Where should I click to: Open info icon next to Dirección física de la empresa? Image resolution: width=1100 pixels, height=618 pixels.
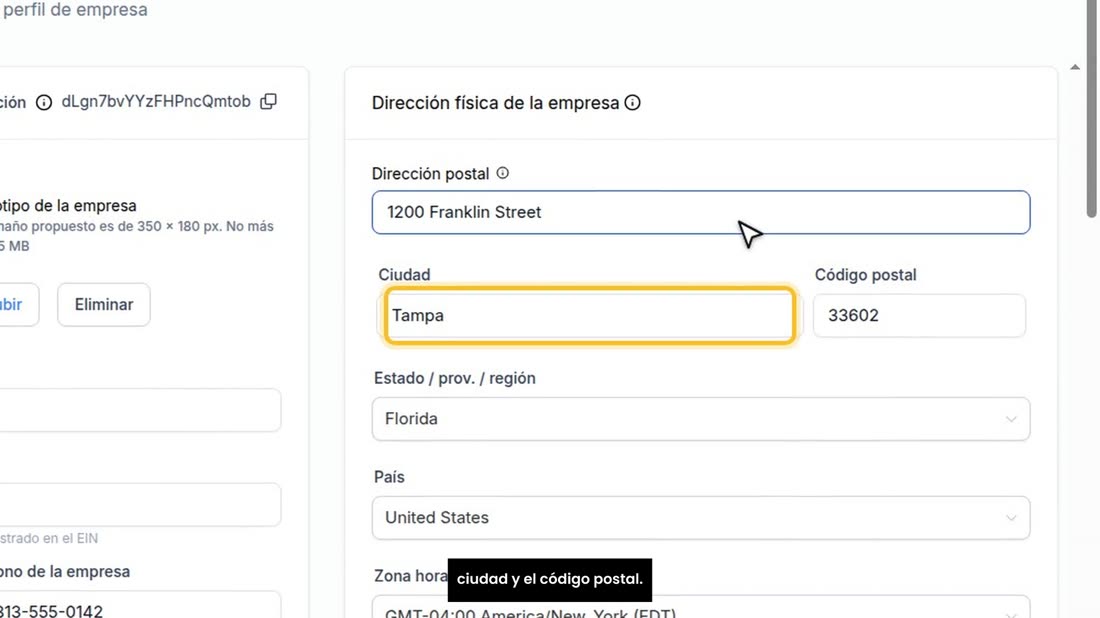coord(632,103)
